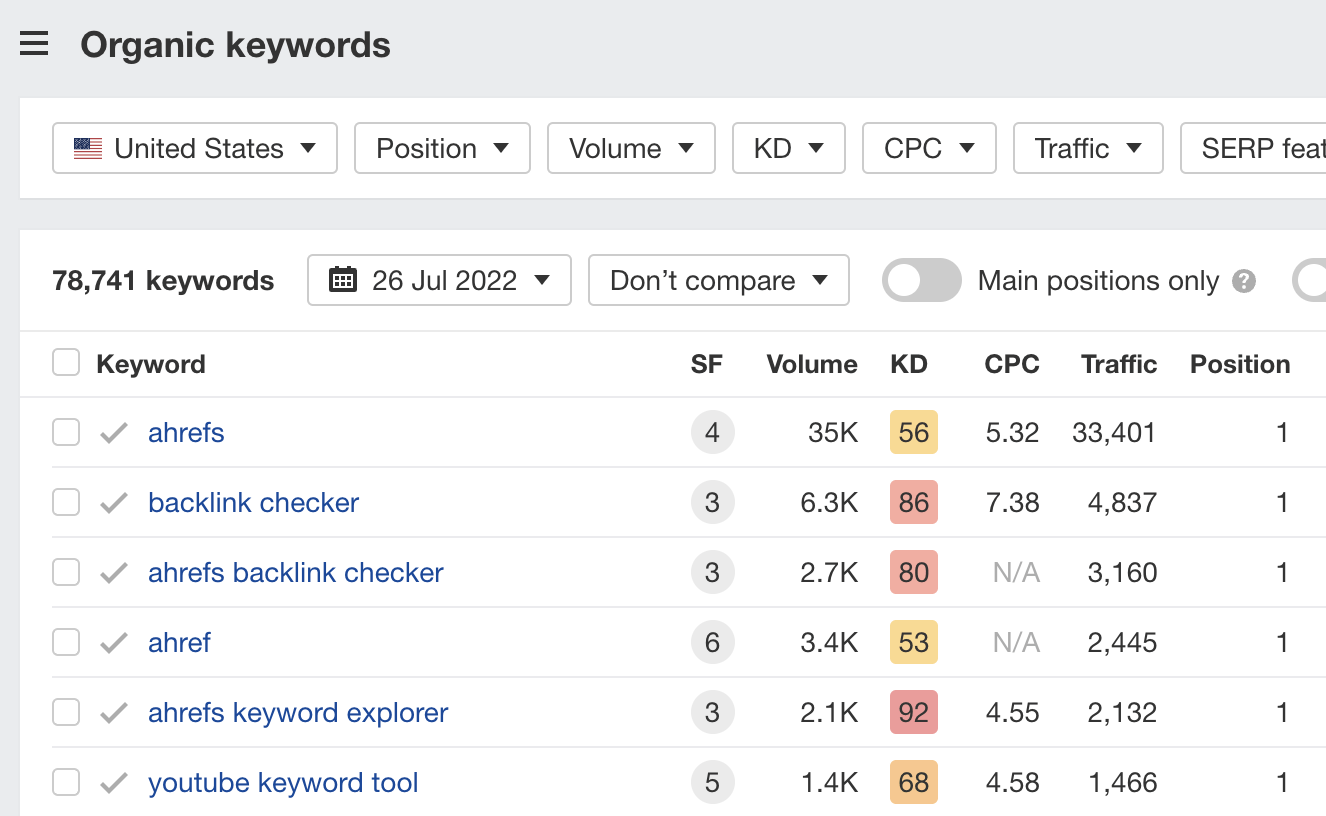
Task: Click the help icon beside Main positions only
Action: click(x=1244, y=281)
